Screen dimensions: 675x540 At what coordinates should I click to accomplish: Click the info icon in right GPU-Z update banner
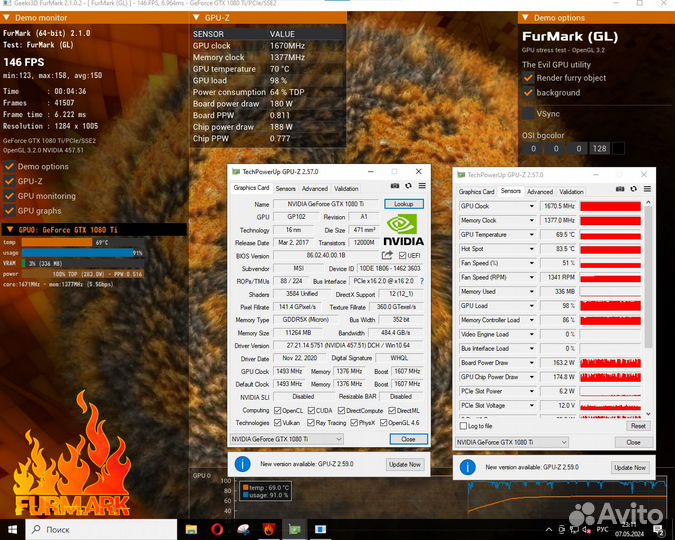click(x=468, y=467)
